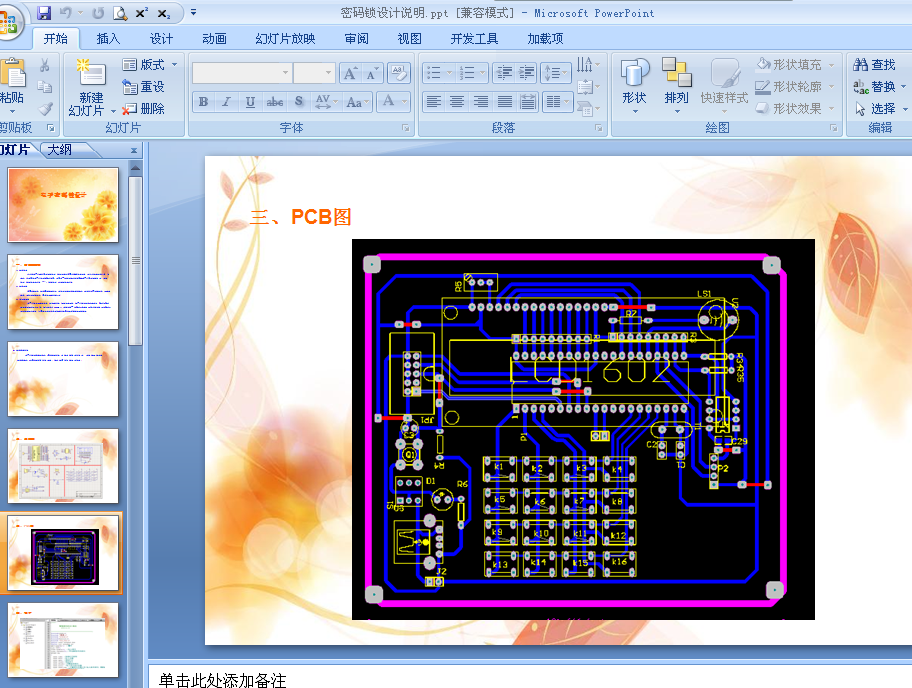Toggle text shadow (S) formatting
This screenshot has width=912, height=688.
299,102
